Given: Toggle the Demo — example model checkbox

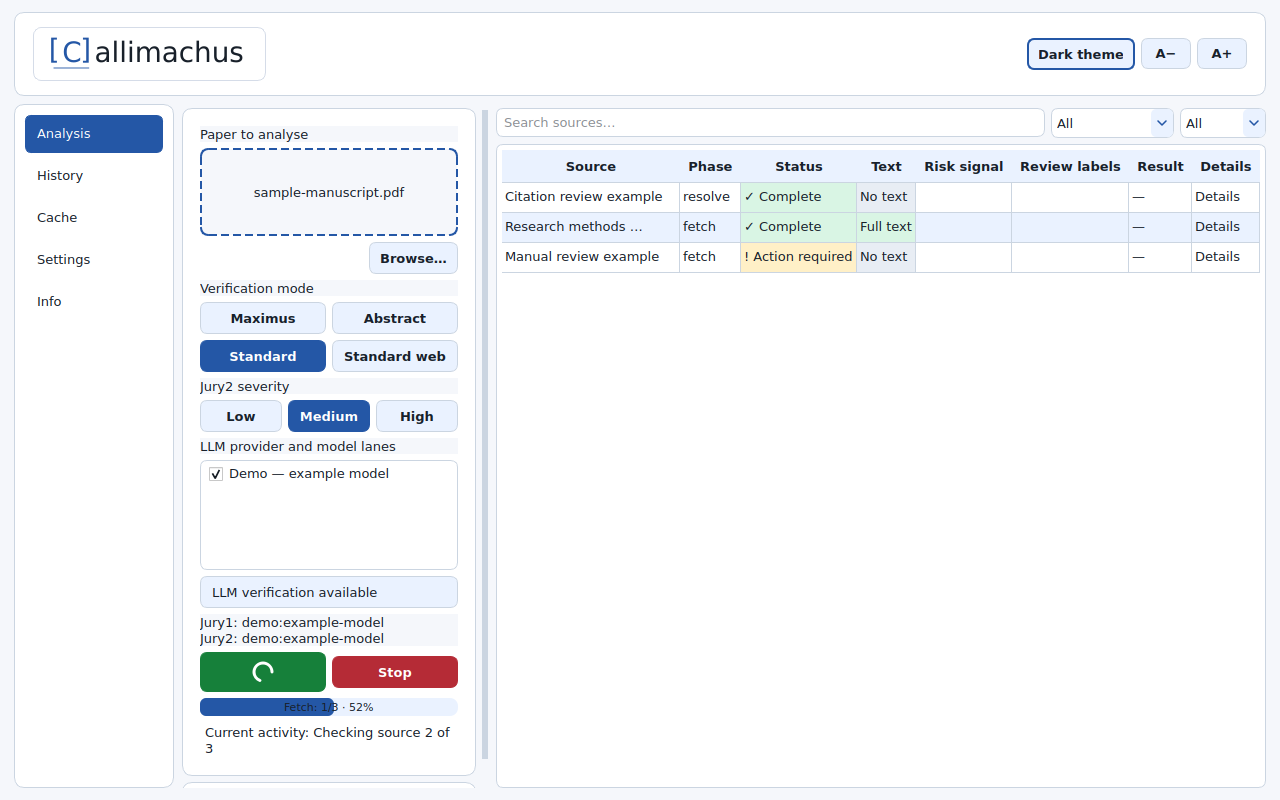Looking at the screenshot, I should 216,474.
